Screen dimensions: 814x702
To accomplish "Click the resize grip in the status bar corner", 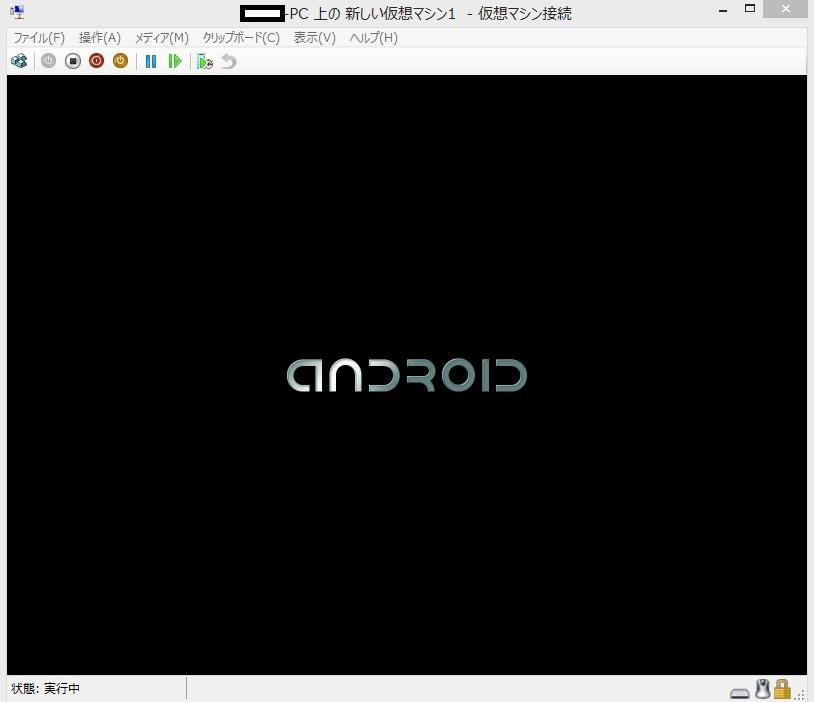I will tap(799, 695).
